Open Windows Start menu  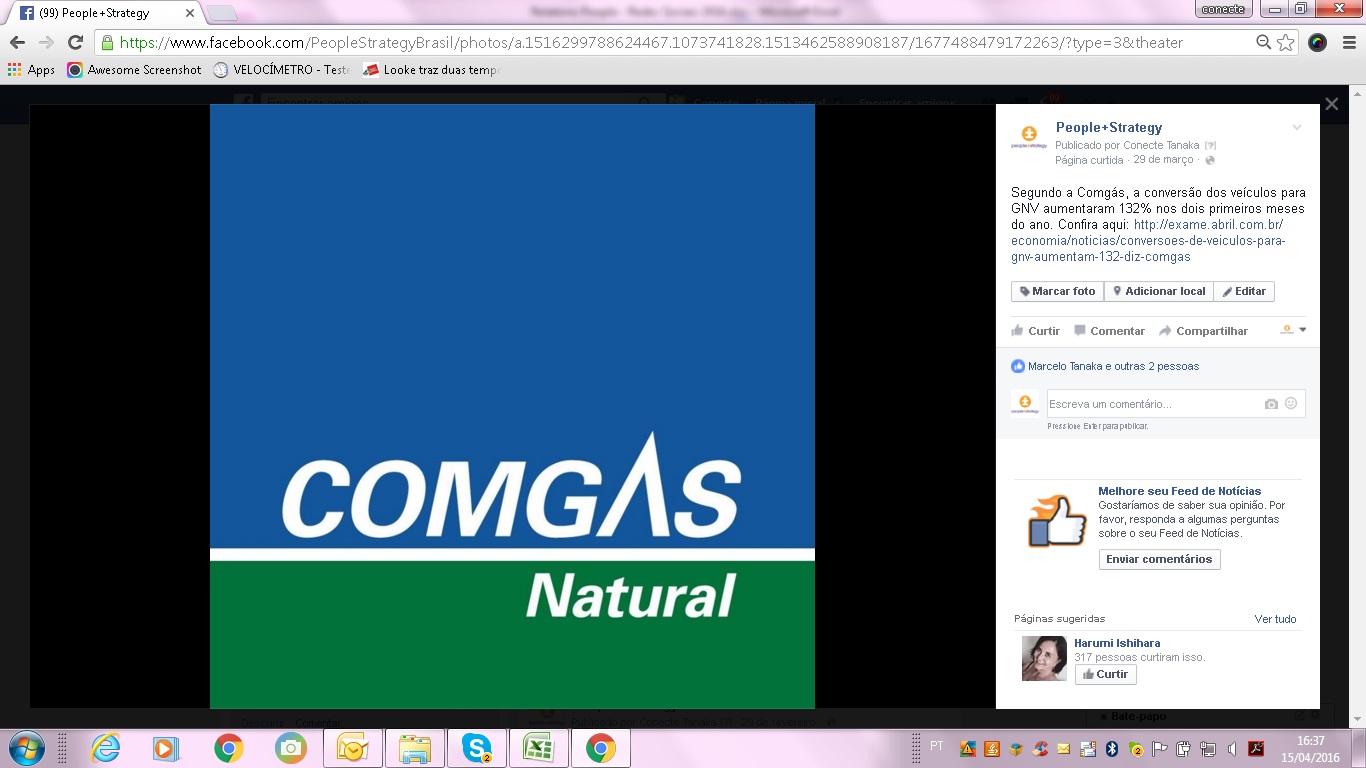click(x=26, y=748)
